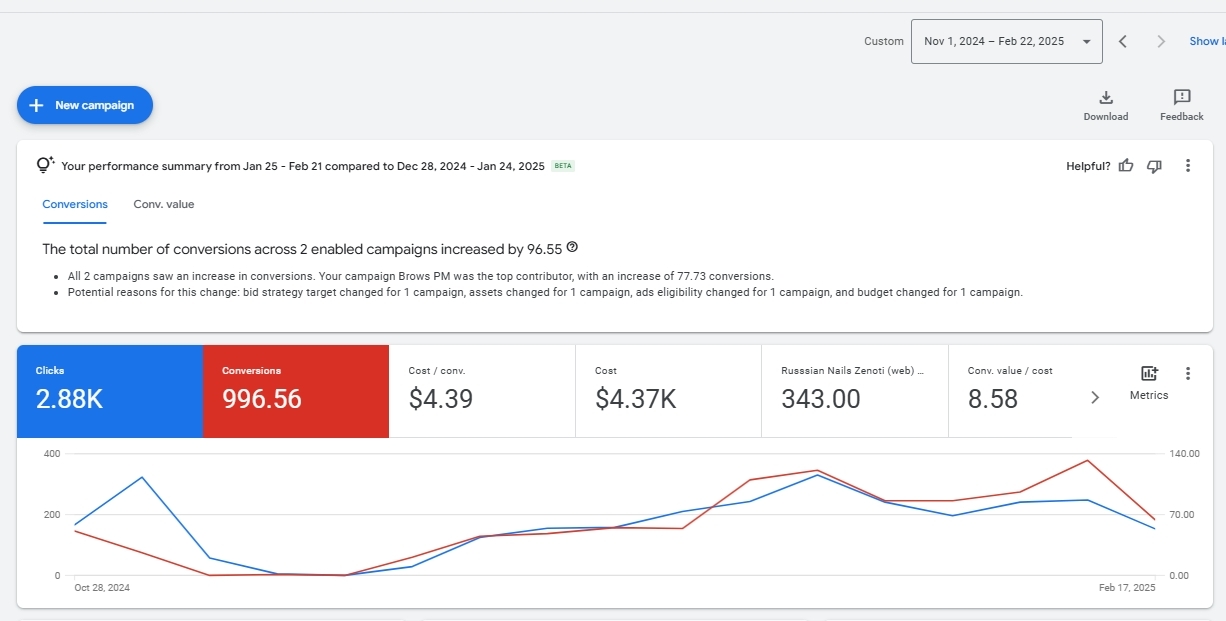Image resolution: width=1226 pixels, height=621 pixels.
Task: Open the date range dropdown
Action: tap(1006, 41)
